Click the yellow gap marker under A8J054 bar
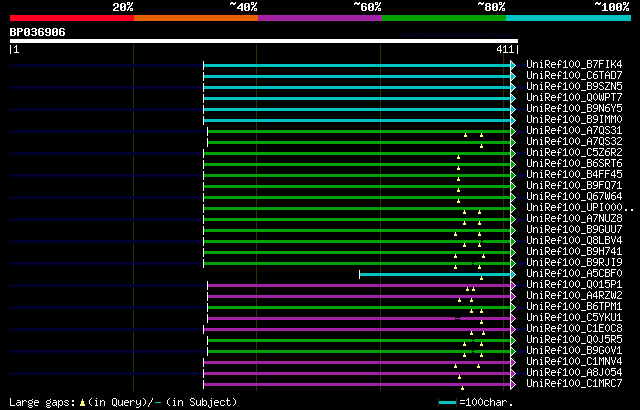 point(460,377)
